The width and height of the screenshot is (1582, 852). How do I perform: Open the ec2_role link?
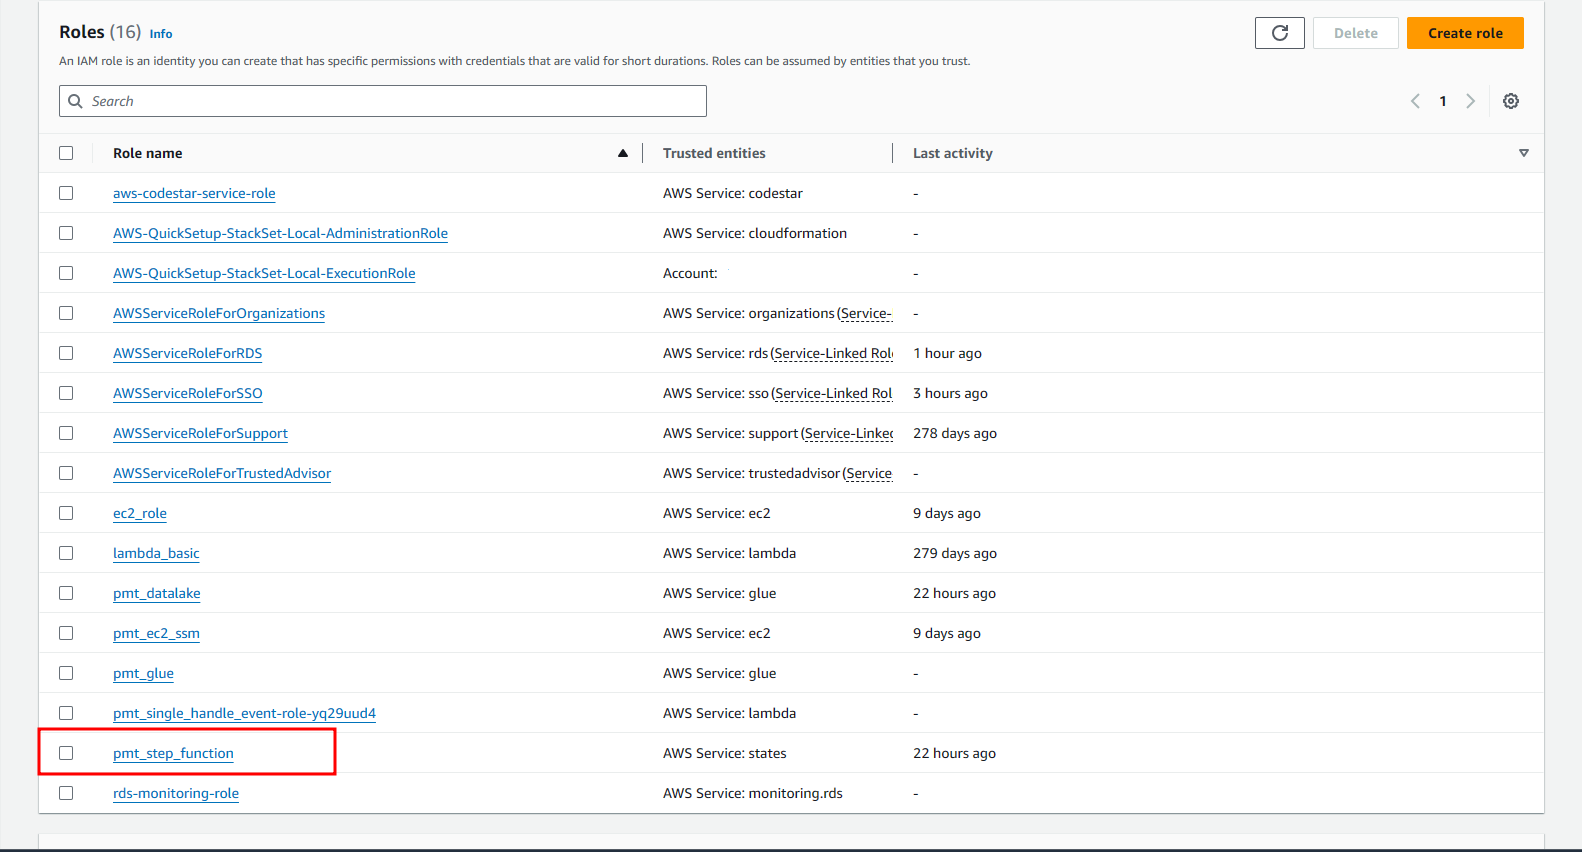click(x=140, y=513)
